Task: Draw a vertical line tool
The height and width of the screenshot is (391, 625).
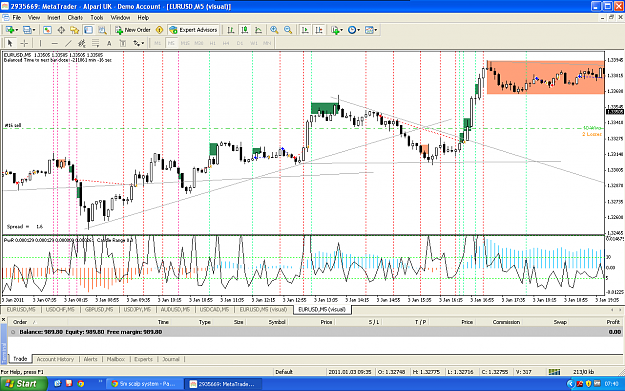Action: (x=40, y=43)
